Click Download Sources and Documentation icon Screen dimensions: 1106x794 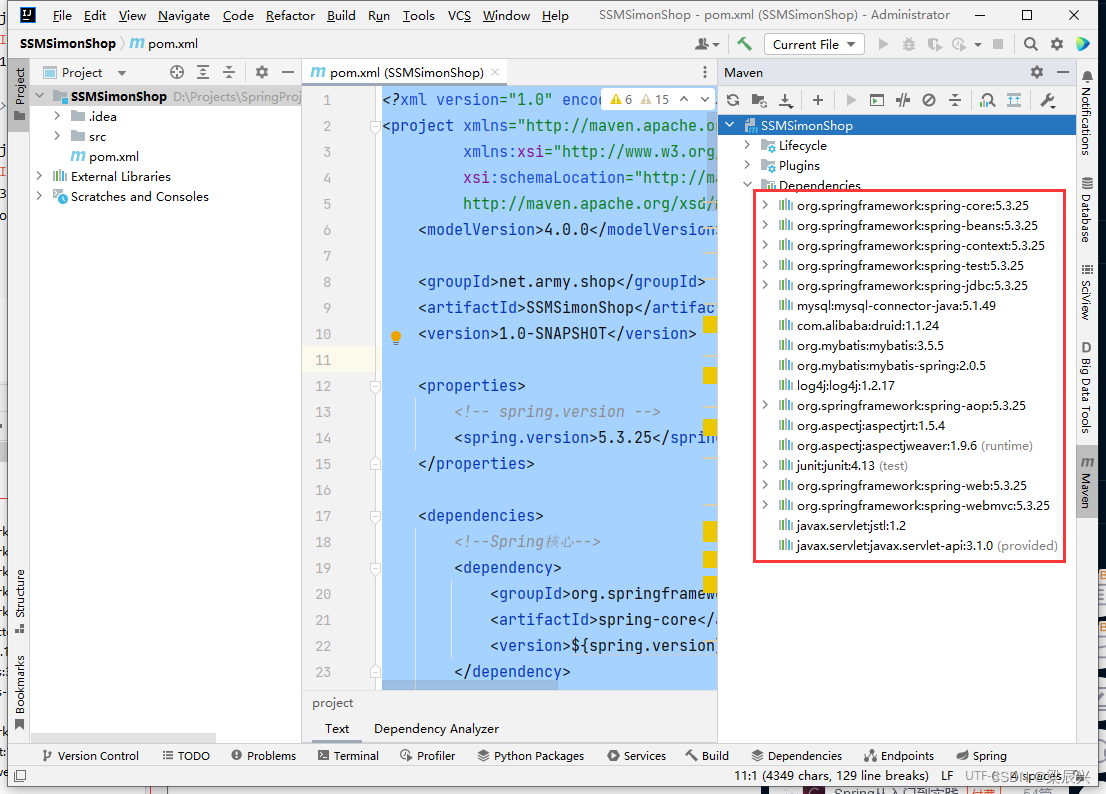pos(785,100)
